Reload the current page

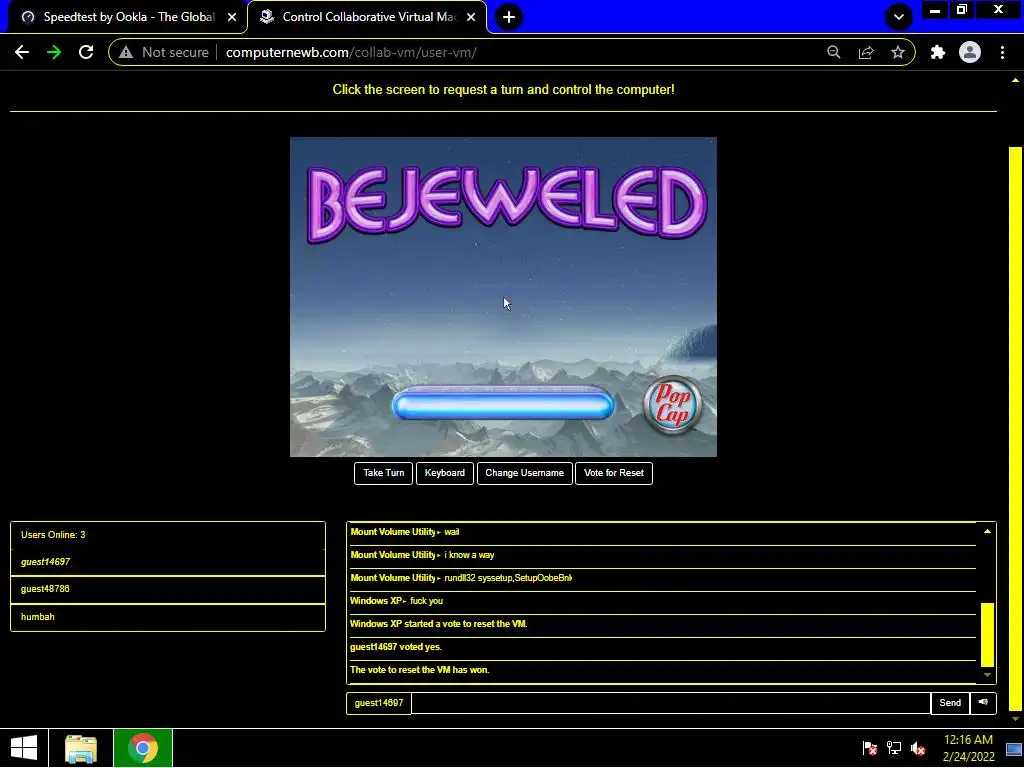(x=86, y=52)
